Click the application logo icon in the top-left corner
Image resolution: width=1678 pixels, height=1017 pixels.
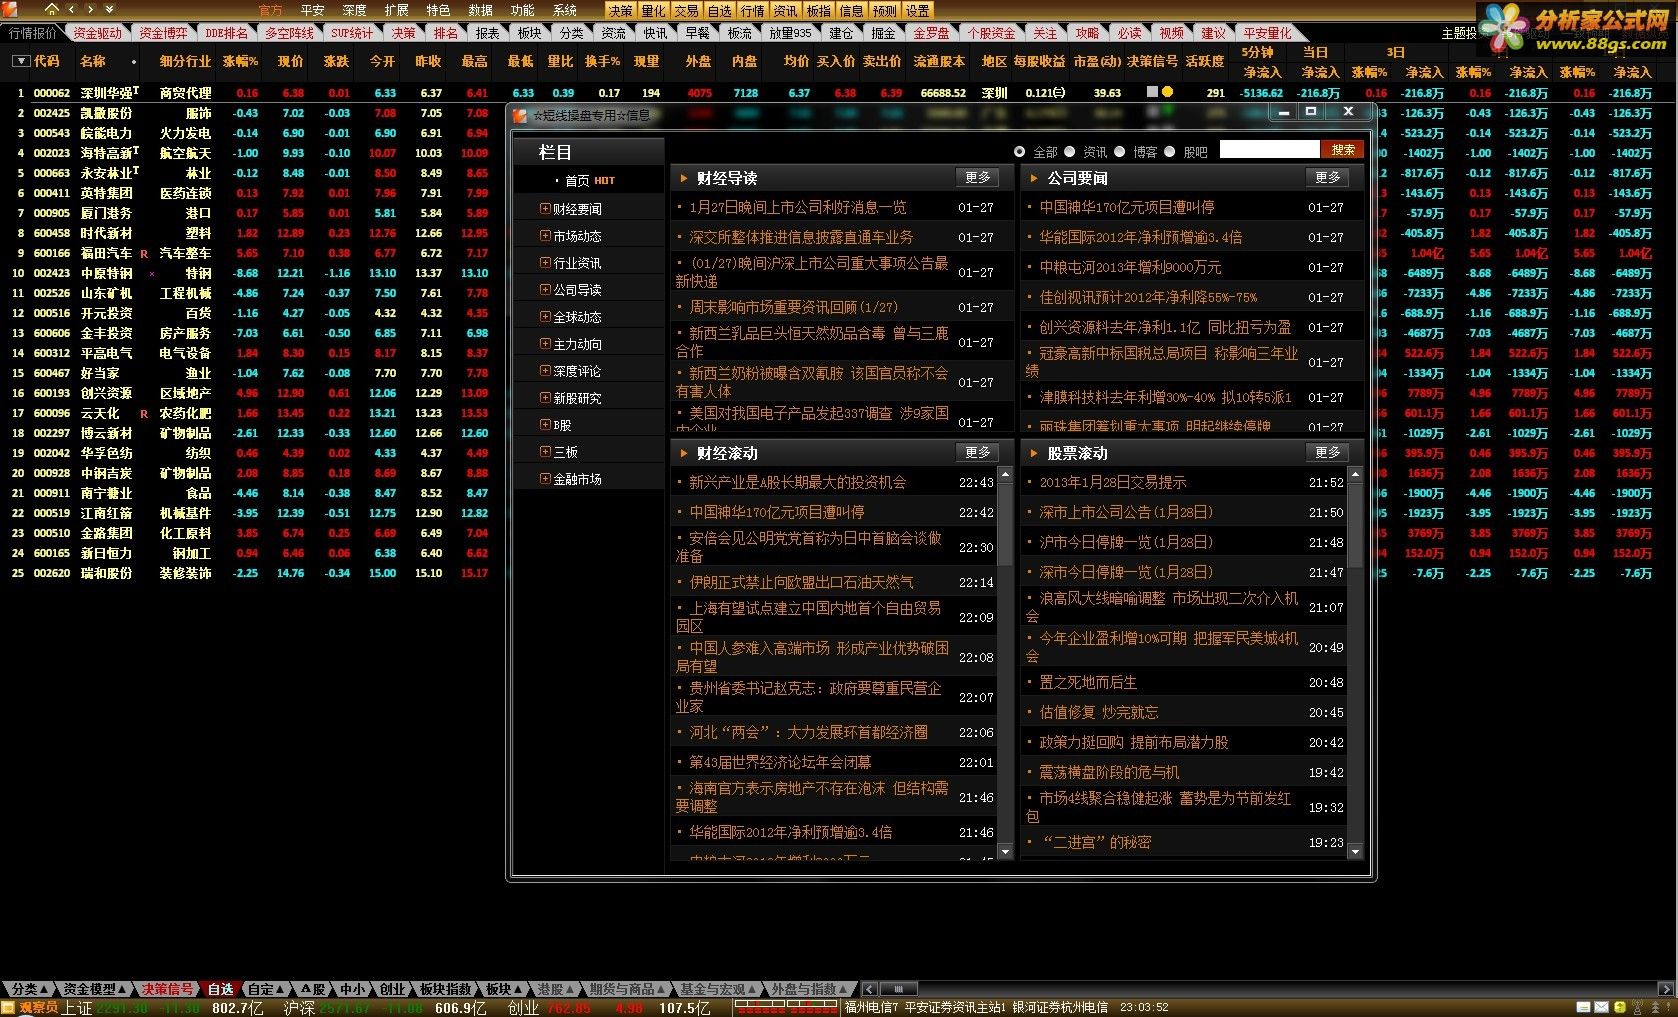(x=10, y=9)
